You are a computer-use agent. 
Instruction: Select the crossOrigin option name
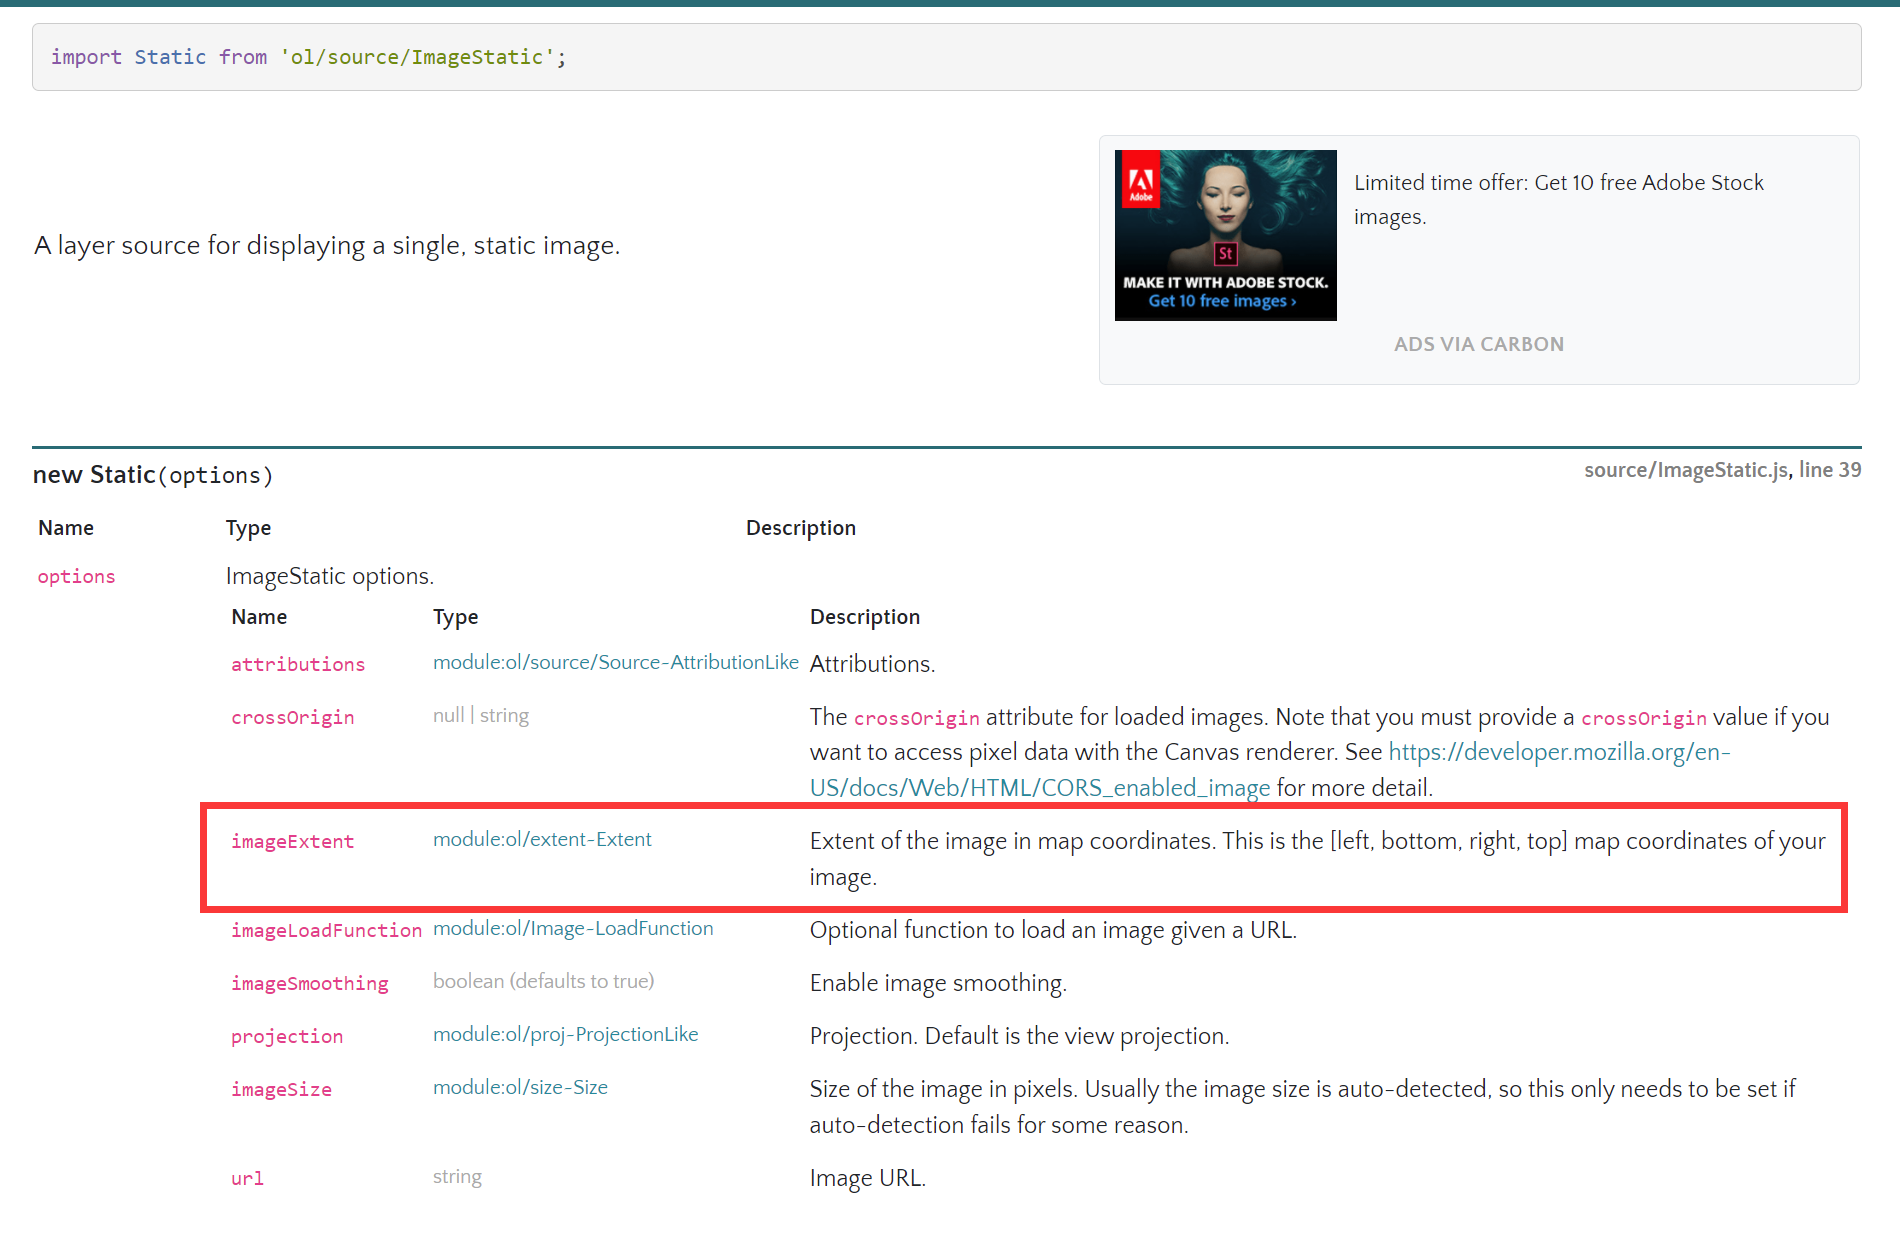tap(292, 717)
